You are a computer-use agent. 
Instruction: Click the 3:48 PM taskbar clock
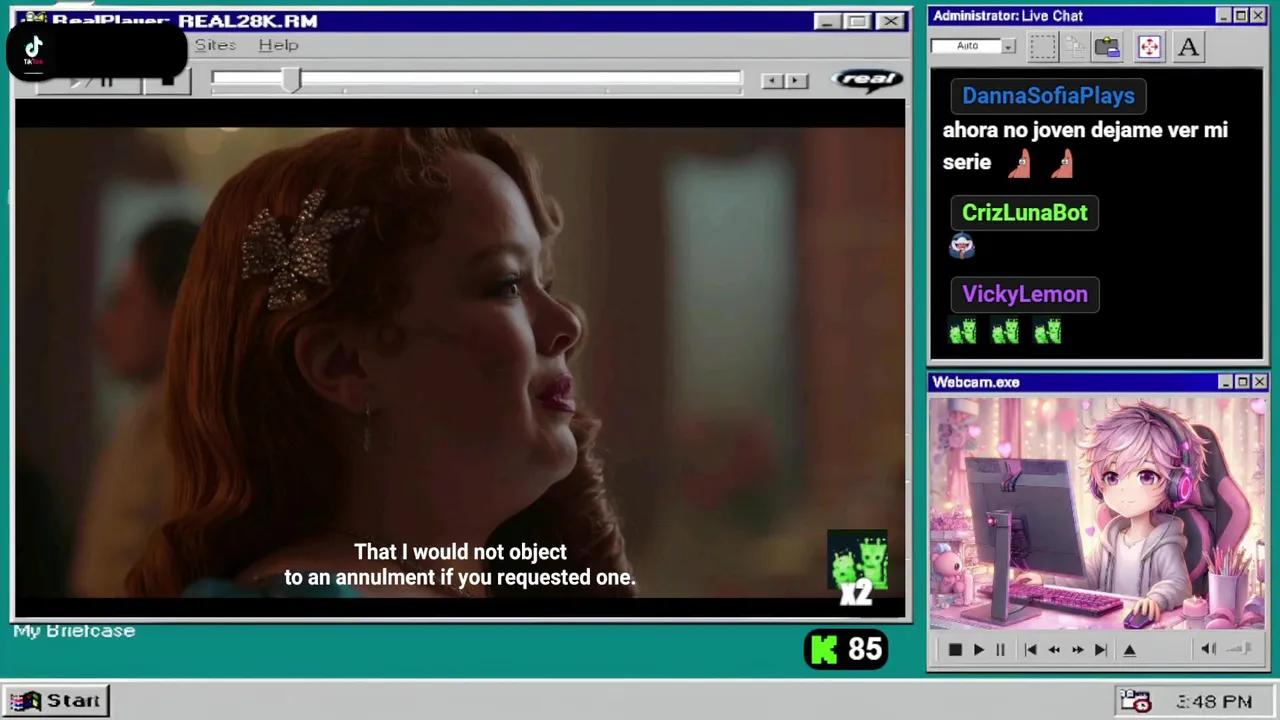(1214, 702)
